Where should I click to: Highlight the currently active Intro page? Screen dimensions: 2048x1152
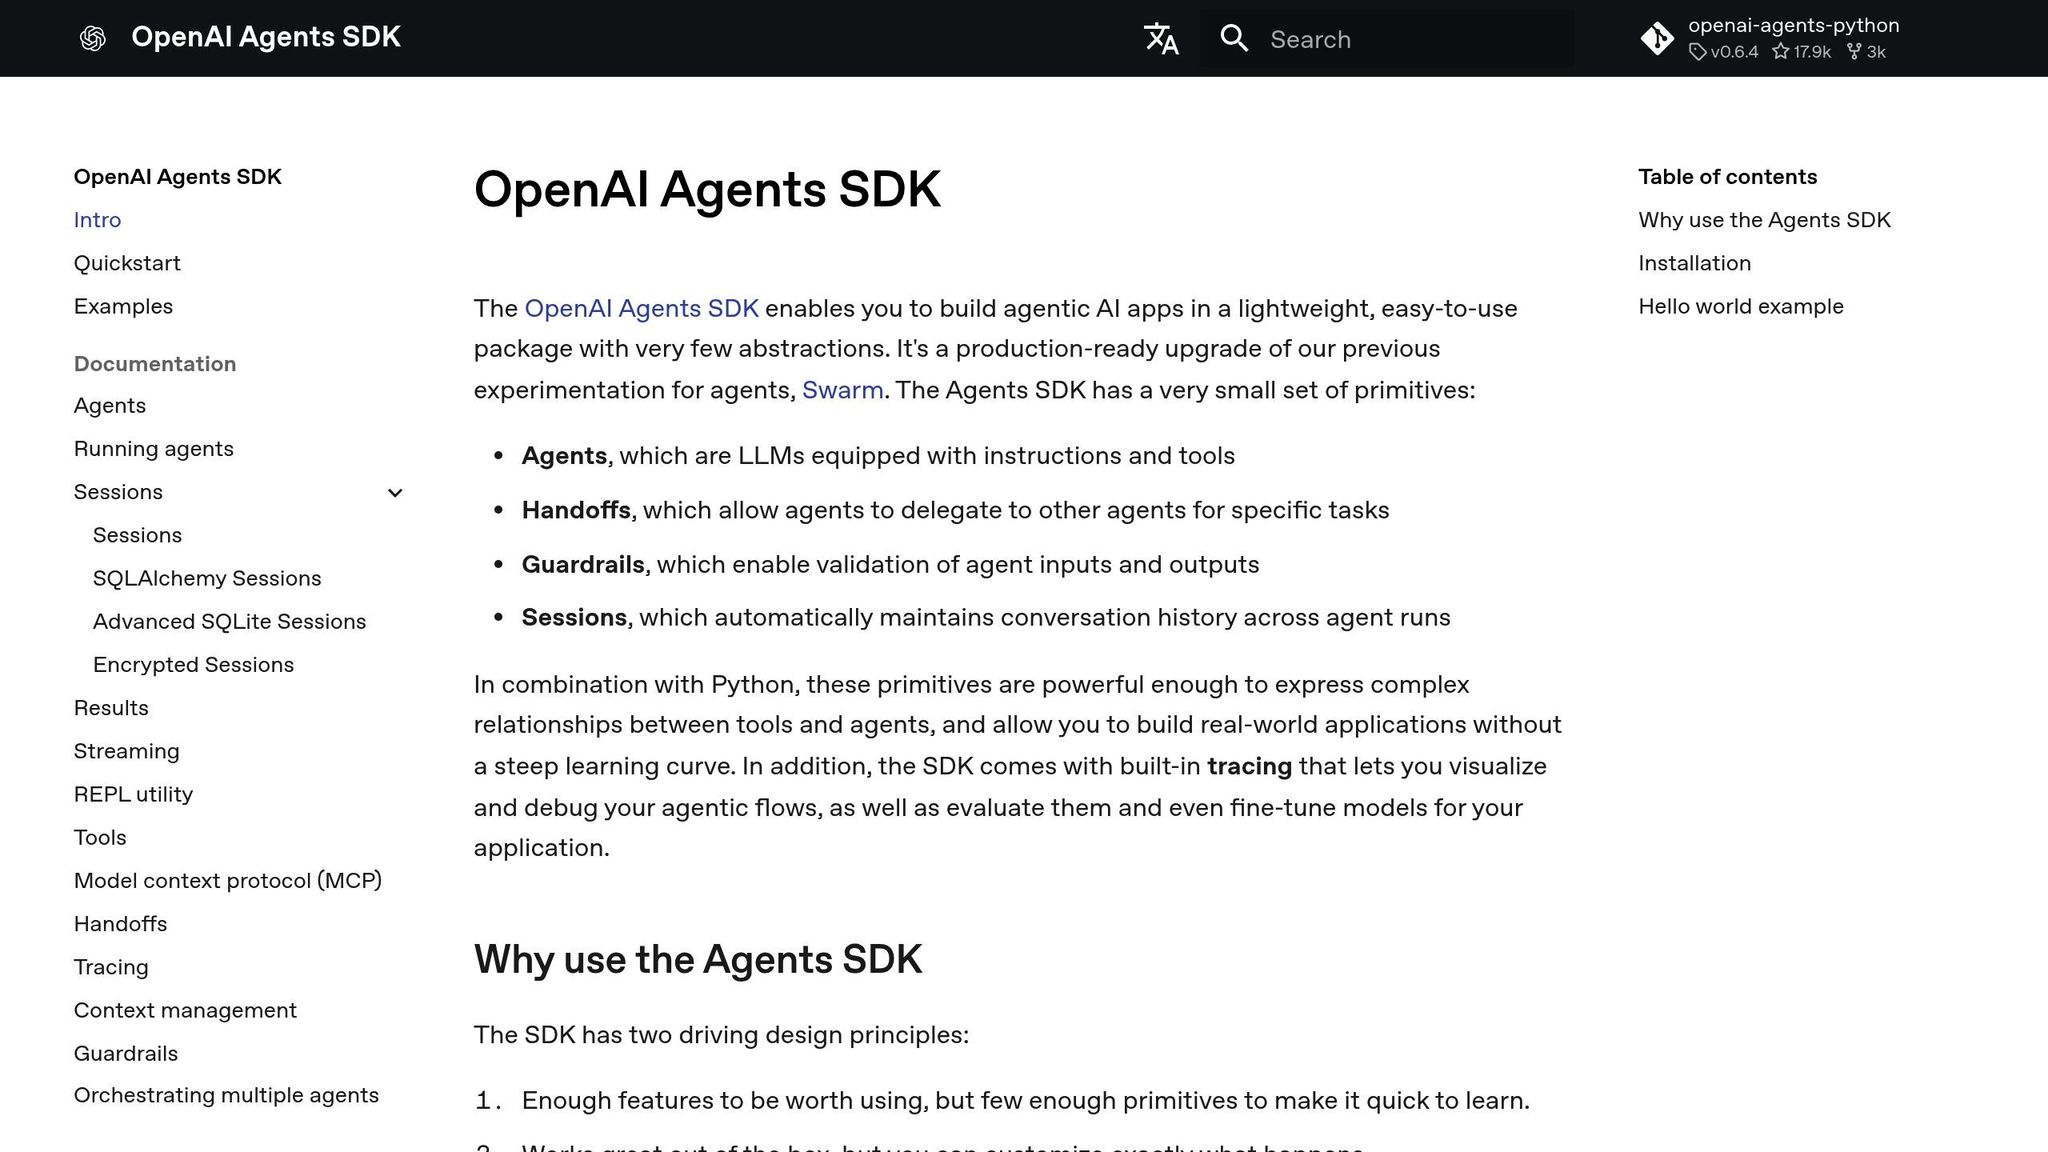click(97, 220)
